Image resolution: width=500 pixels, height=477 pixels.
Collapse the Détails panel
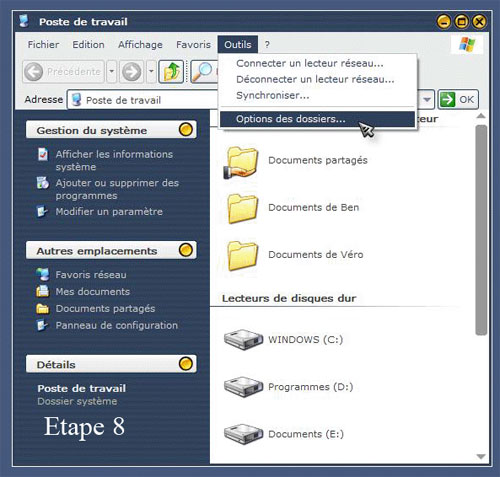click(186, 364)
